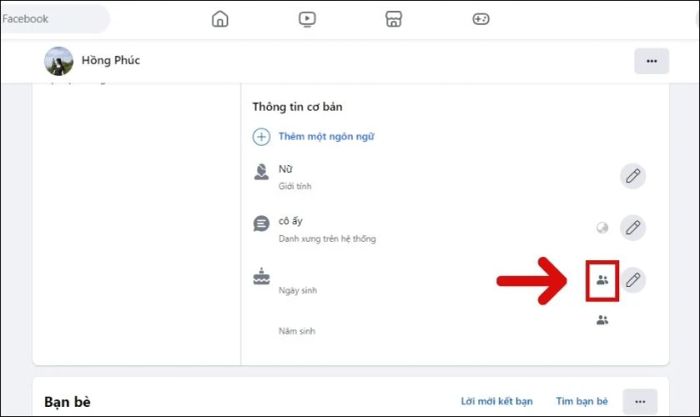Open the three-dot menu in profile header

(651, 61)
